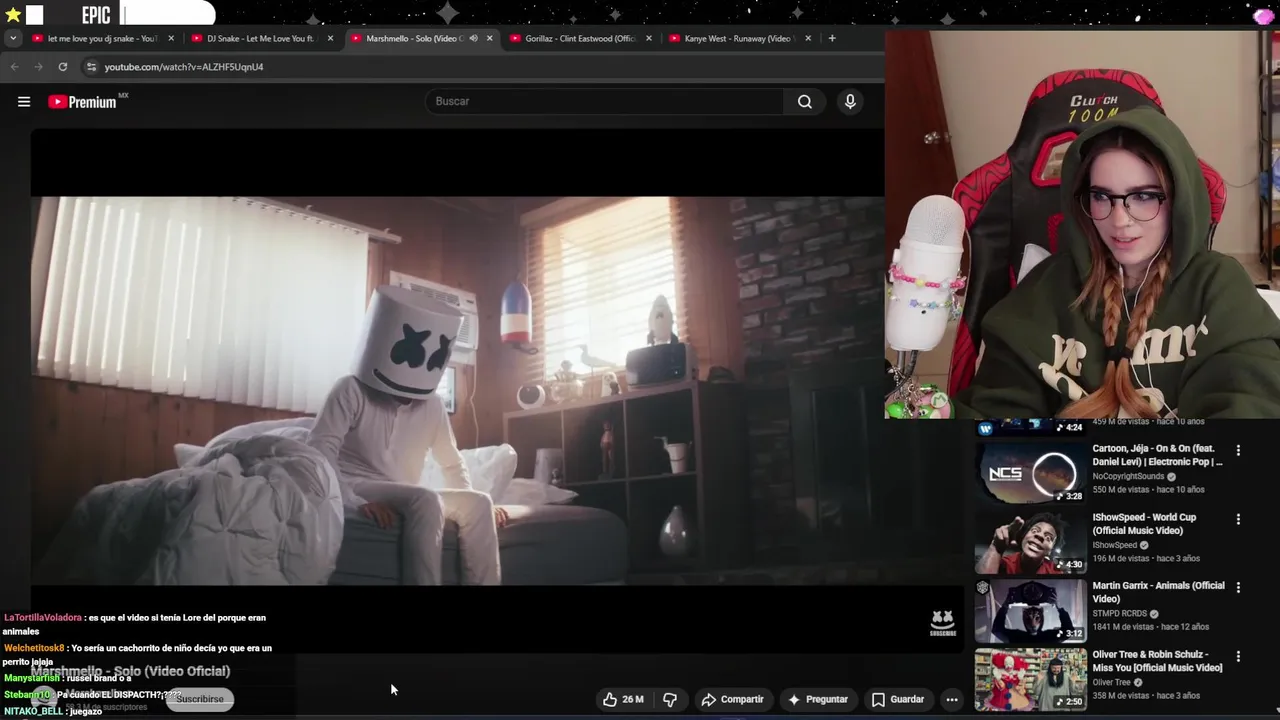Go back using browser back arrow
The width and height of the screenshot is (1280, 720).
coord(14,67)
